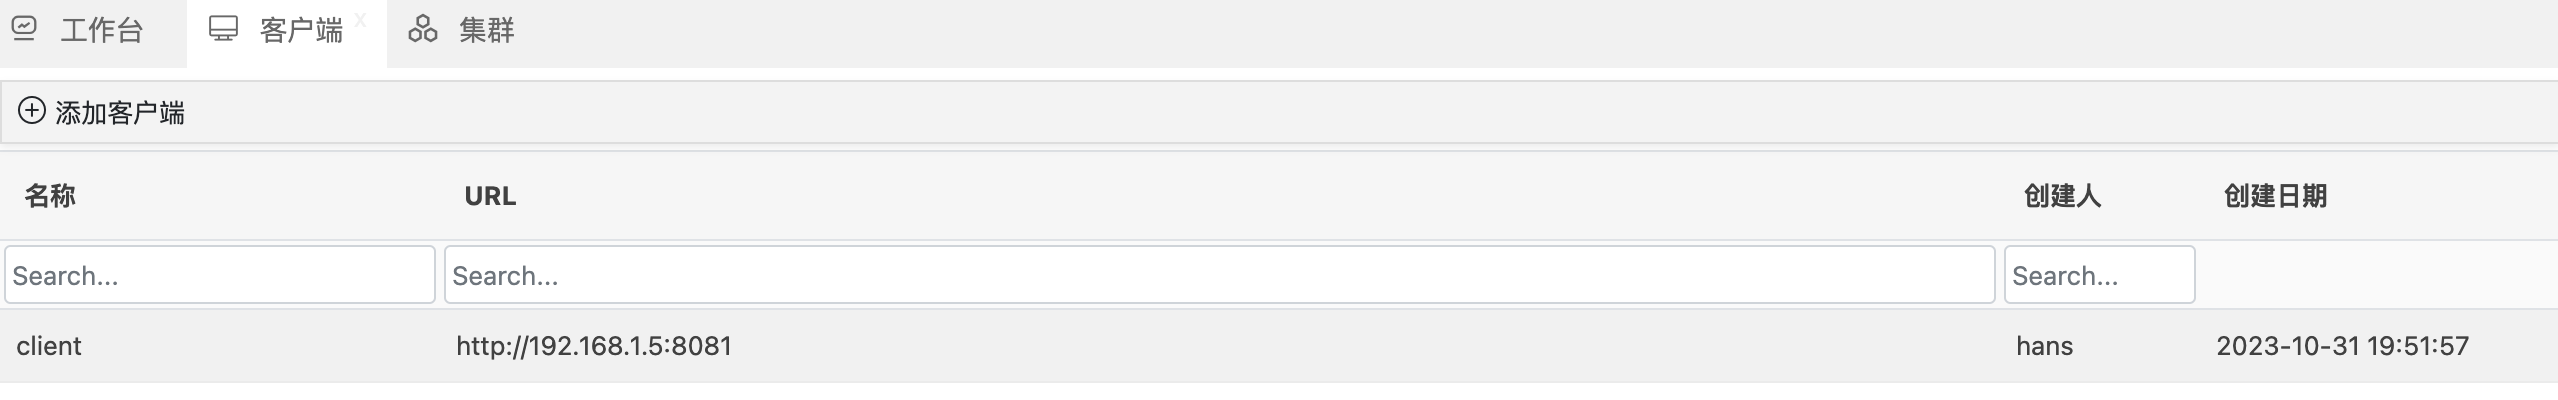
Task: Sort by the 名称 column header
Action: coord(50,196)
